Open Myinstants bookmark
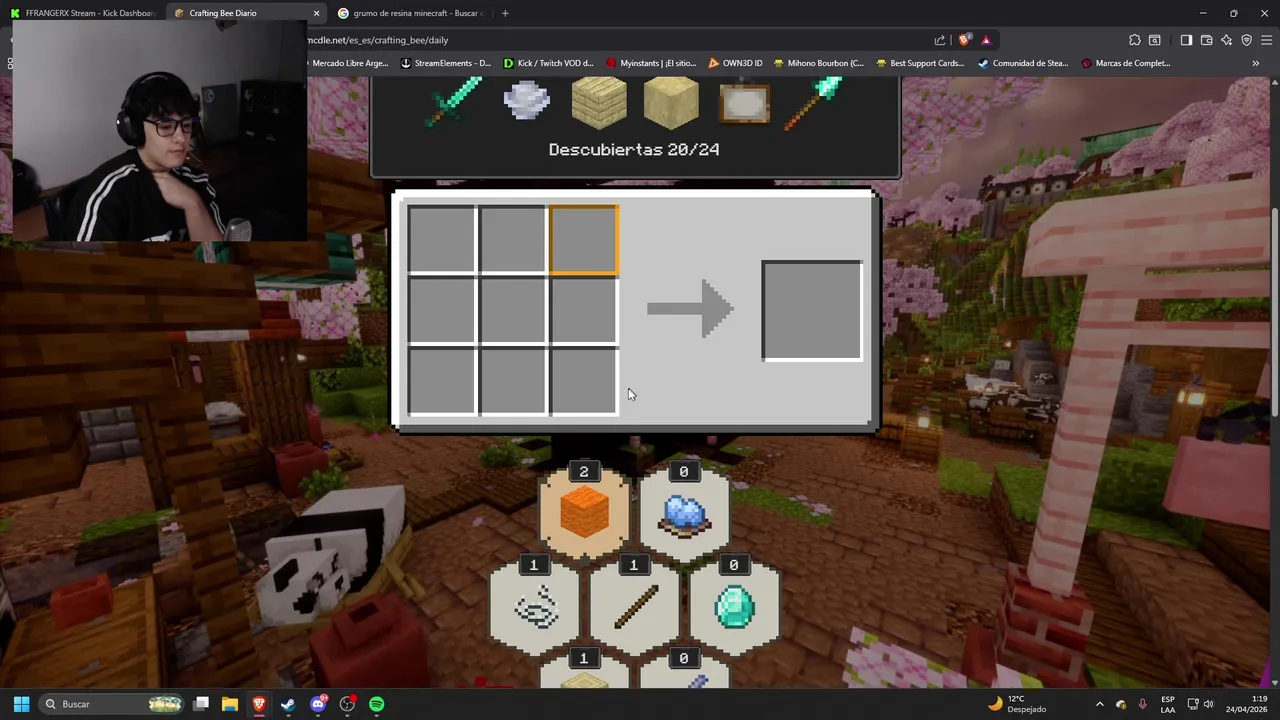Viewport: 1280px width, 720px height. click(651, 63)
